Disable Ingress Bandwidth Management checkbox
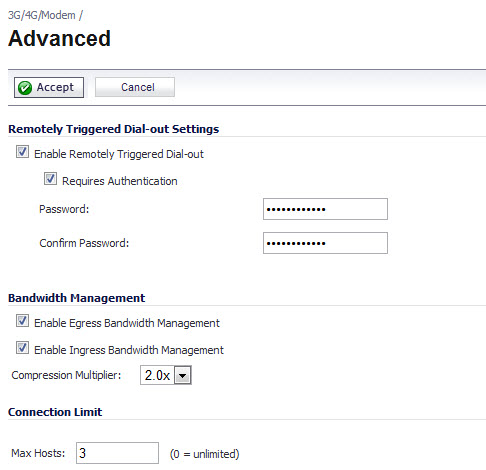486x470 pixels. point(22,348)
